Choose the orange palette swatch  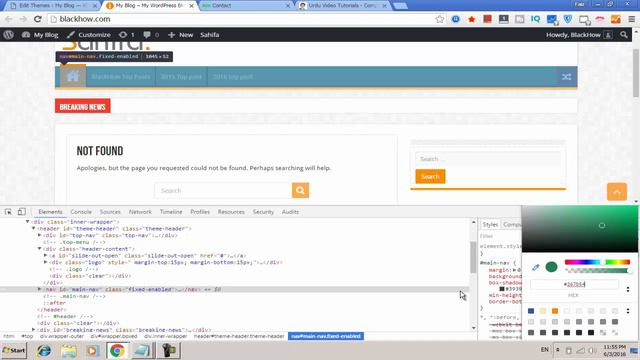(555, 311)
